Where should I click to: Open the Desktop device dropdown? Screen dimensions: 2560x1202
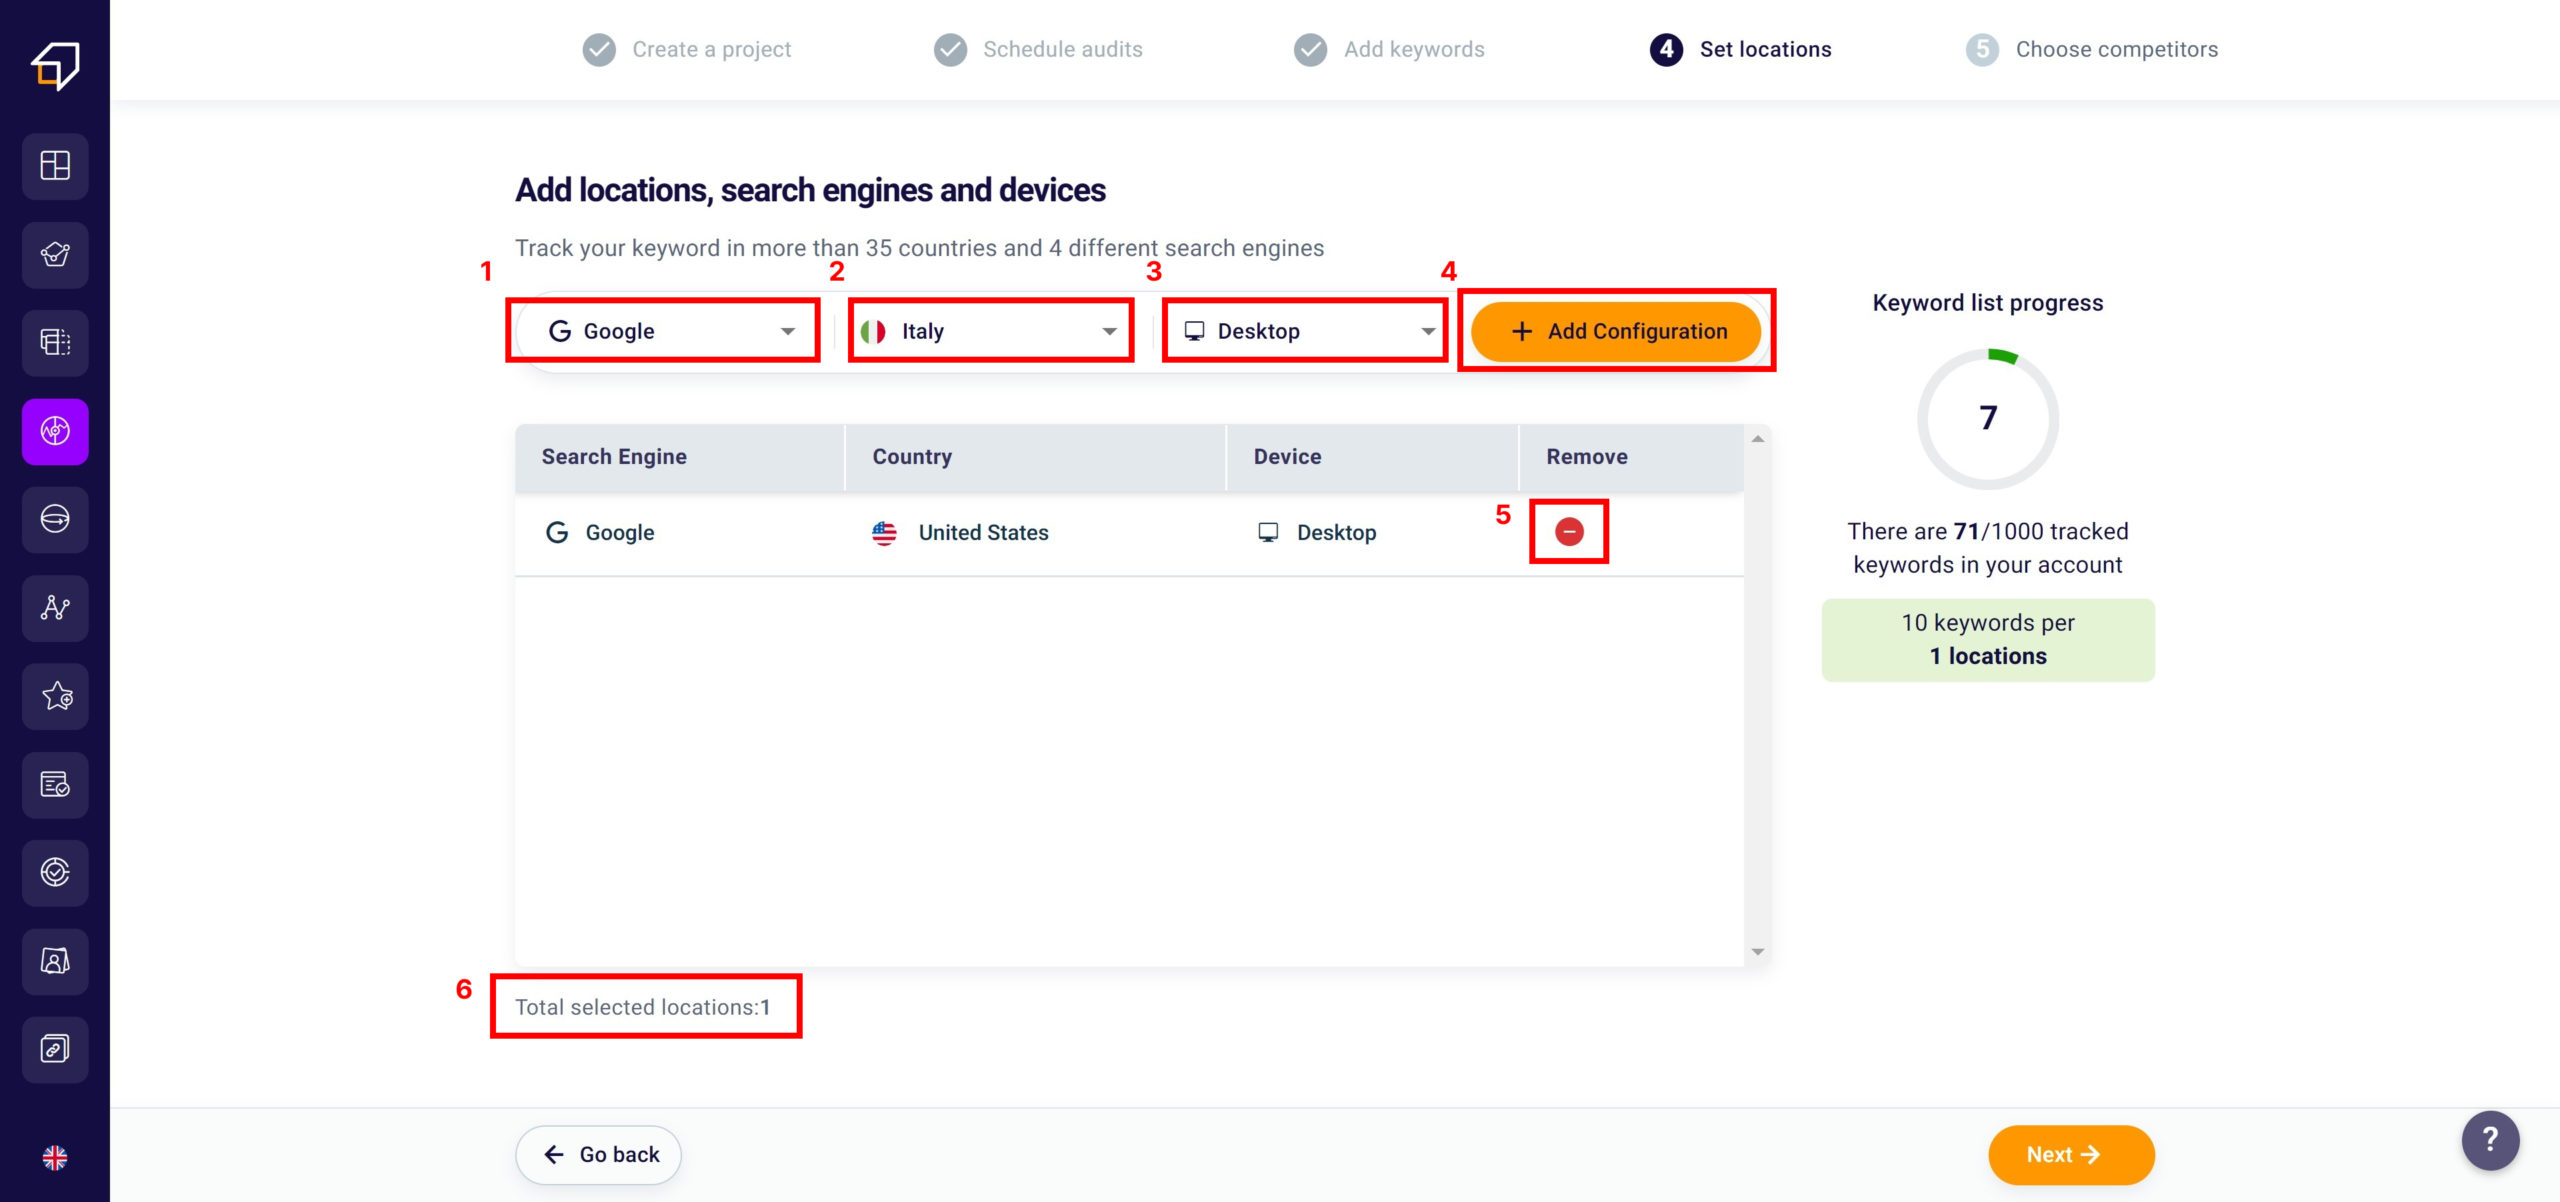(1305, 331)
